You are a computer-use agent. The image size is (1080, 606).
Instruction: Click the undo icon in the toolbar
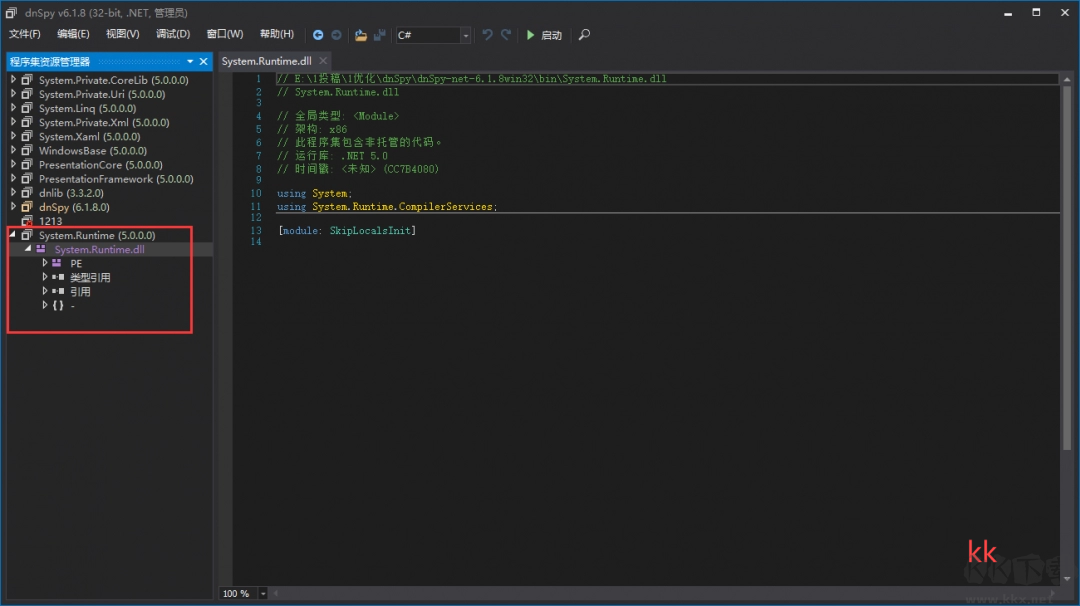click(487, 35)
